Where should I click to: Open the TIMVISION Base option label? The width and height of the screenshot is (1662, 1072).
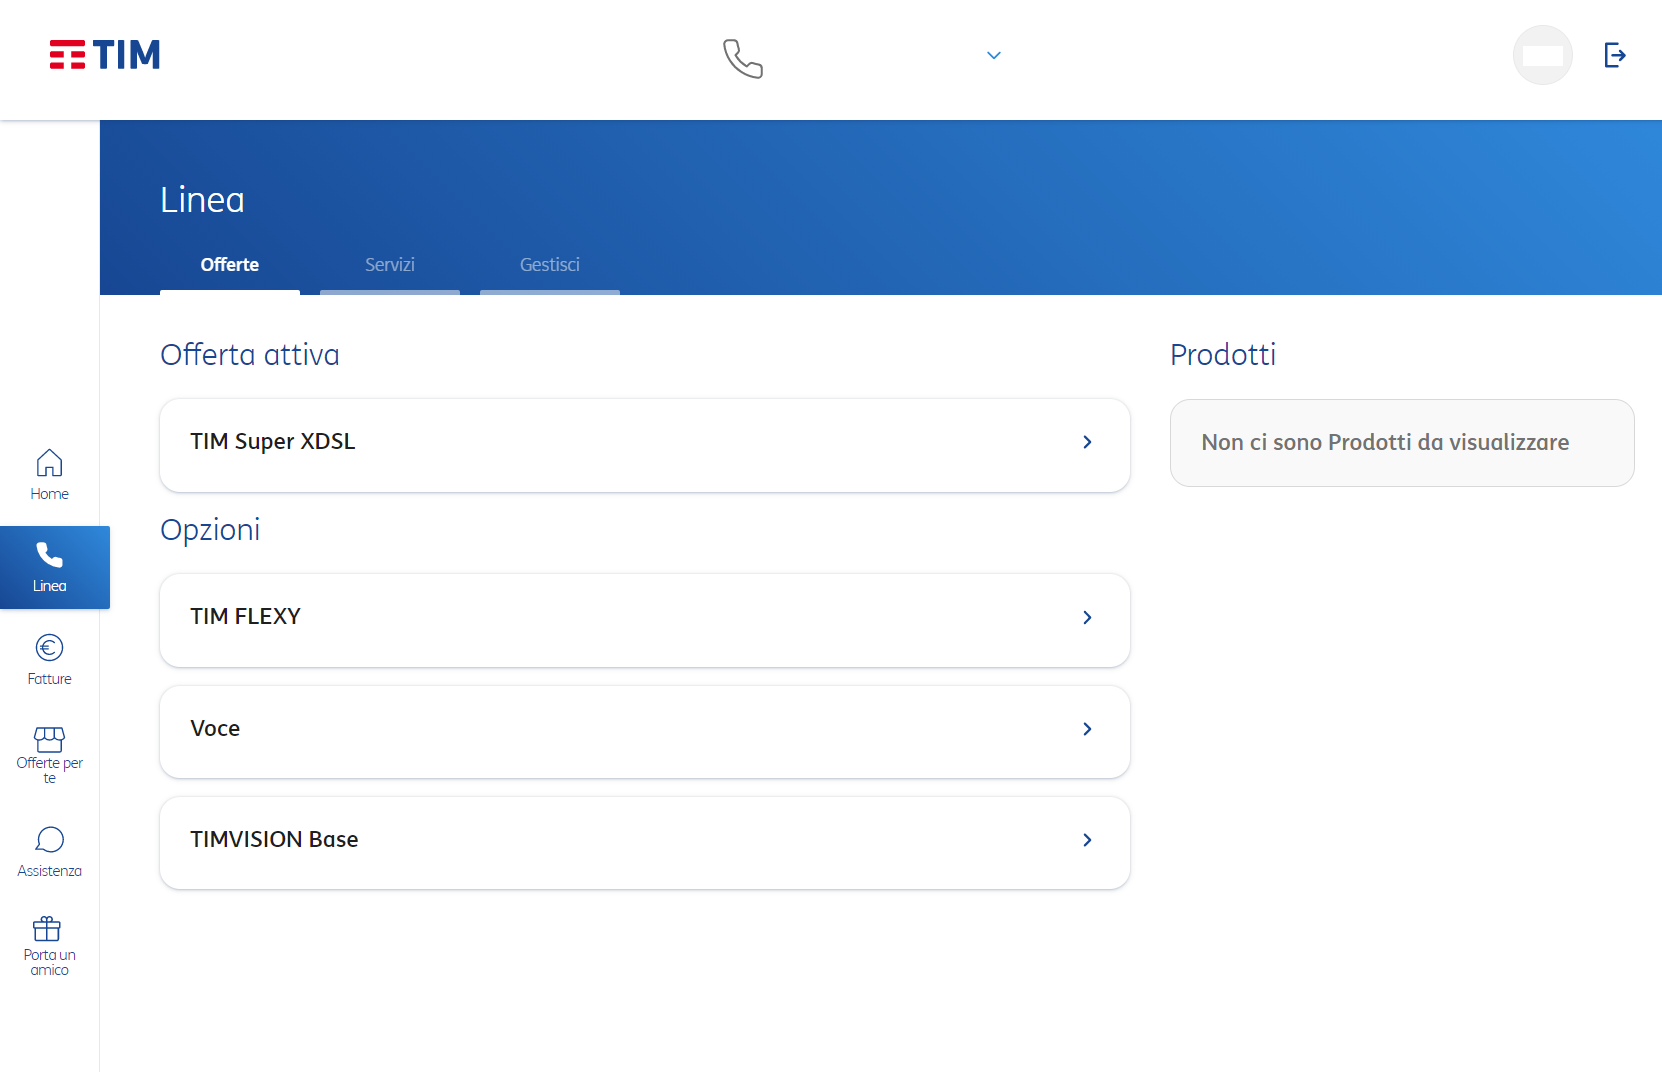click(274, 840)
